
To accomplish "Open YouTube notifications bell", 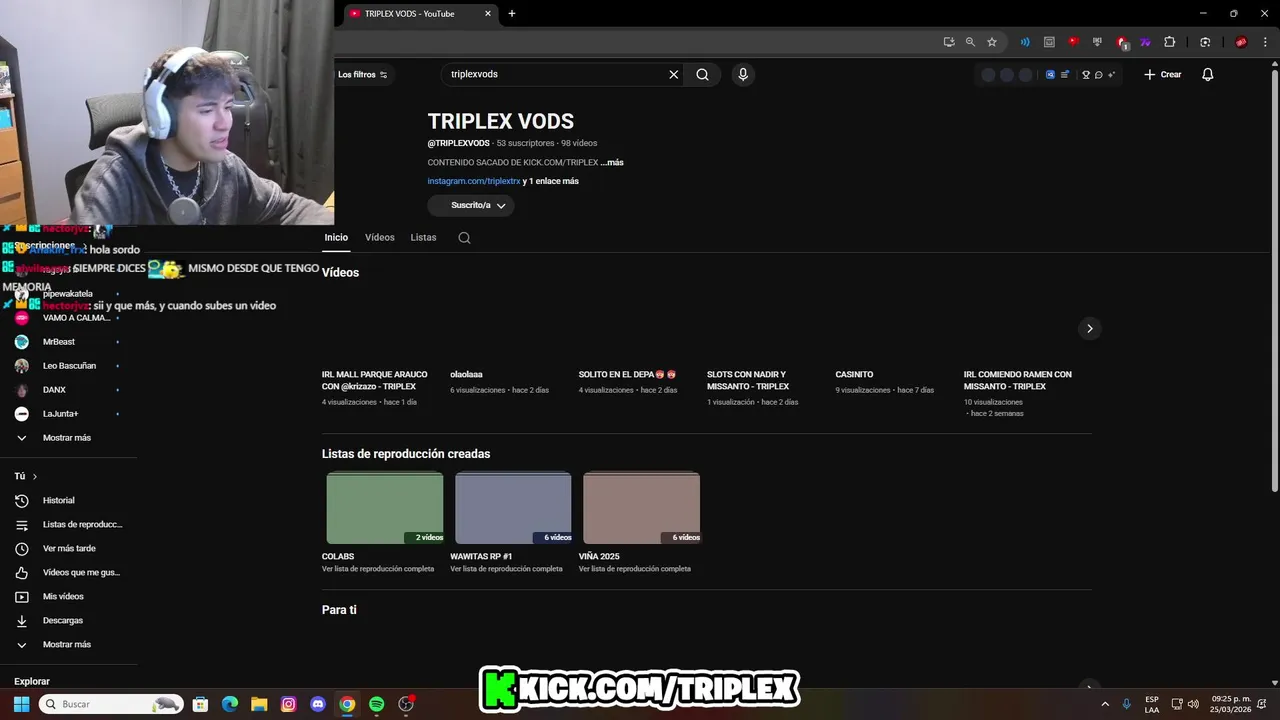I will point(1207,74).
